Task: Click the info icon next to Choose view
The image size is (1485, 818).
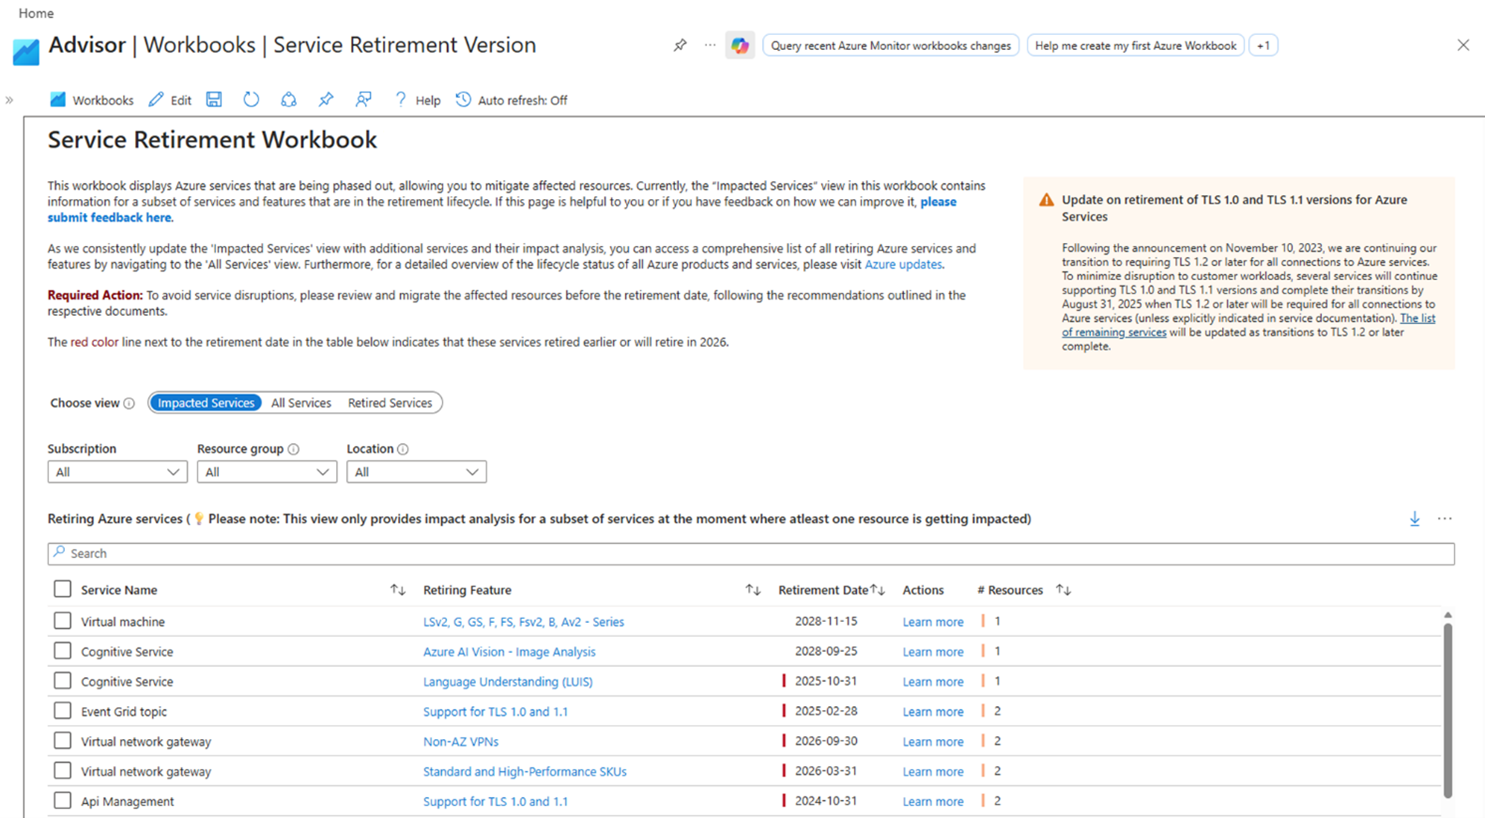Action: (129, 403)
